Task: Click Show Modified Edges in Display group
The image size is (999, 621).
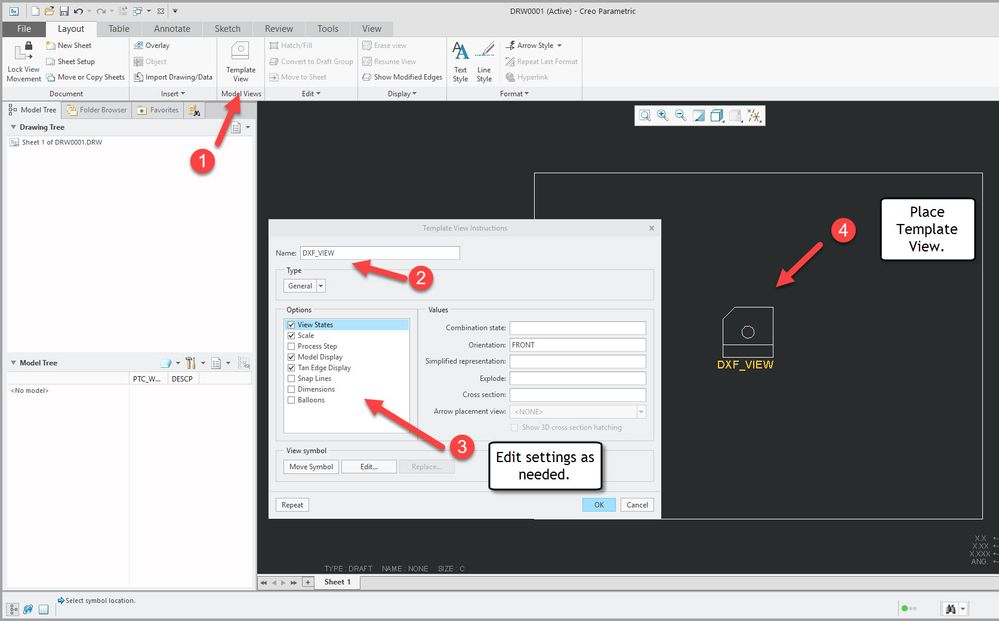Action: 402,77
